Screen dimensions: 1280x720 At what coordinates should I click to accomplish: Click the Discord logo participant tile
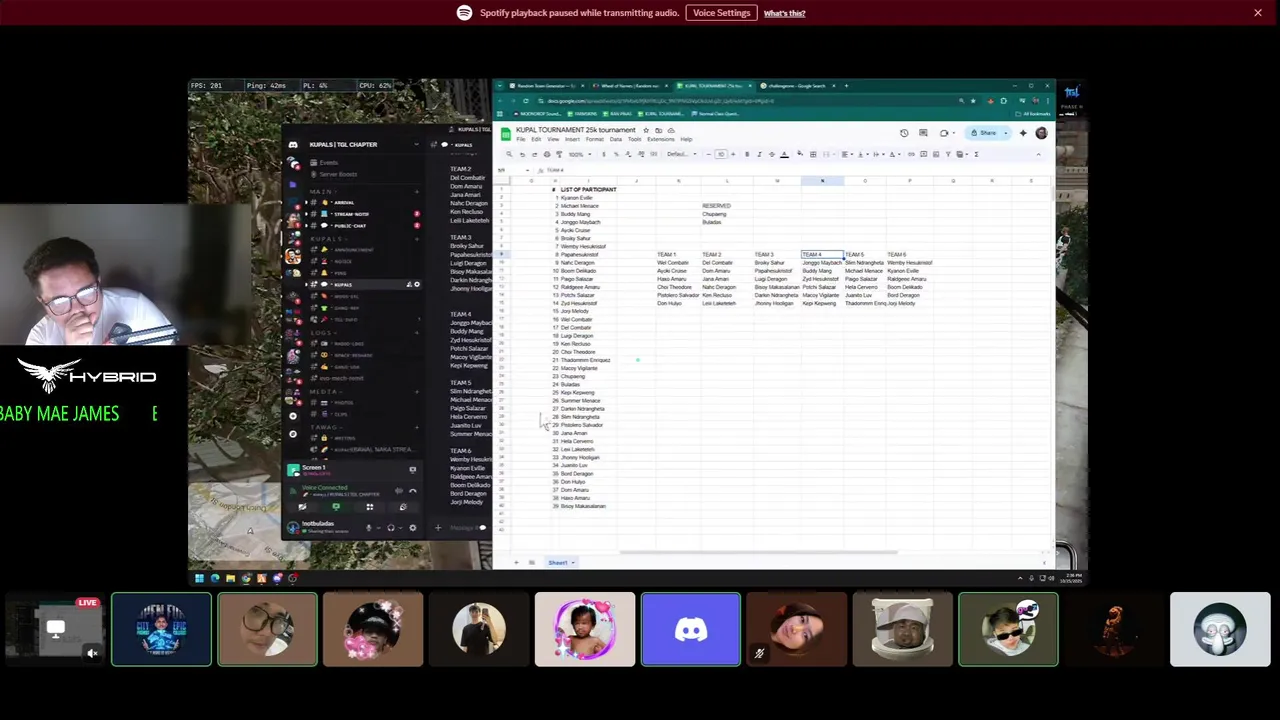coord(691,629)
